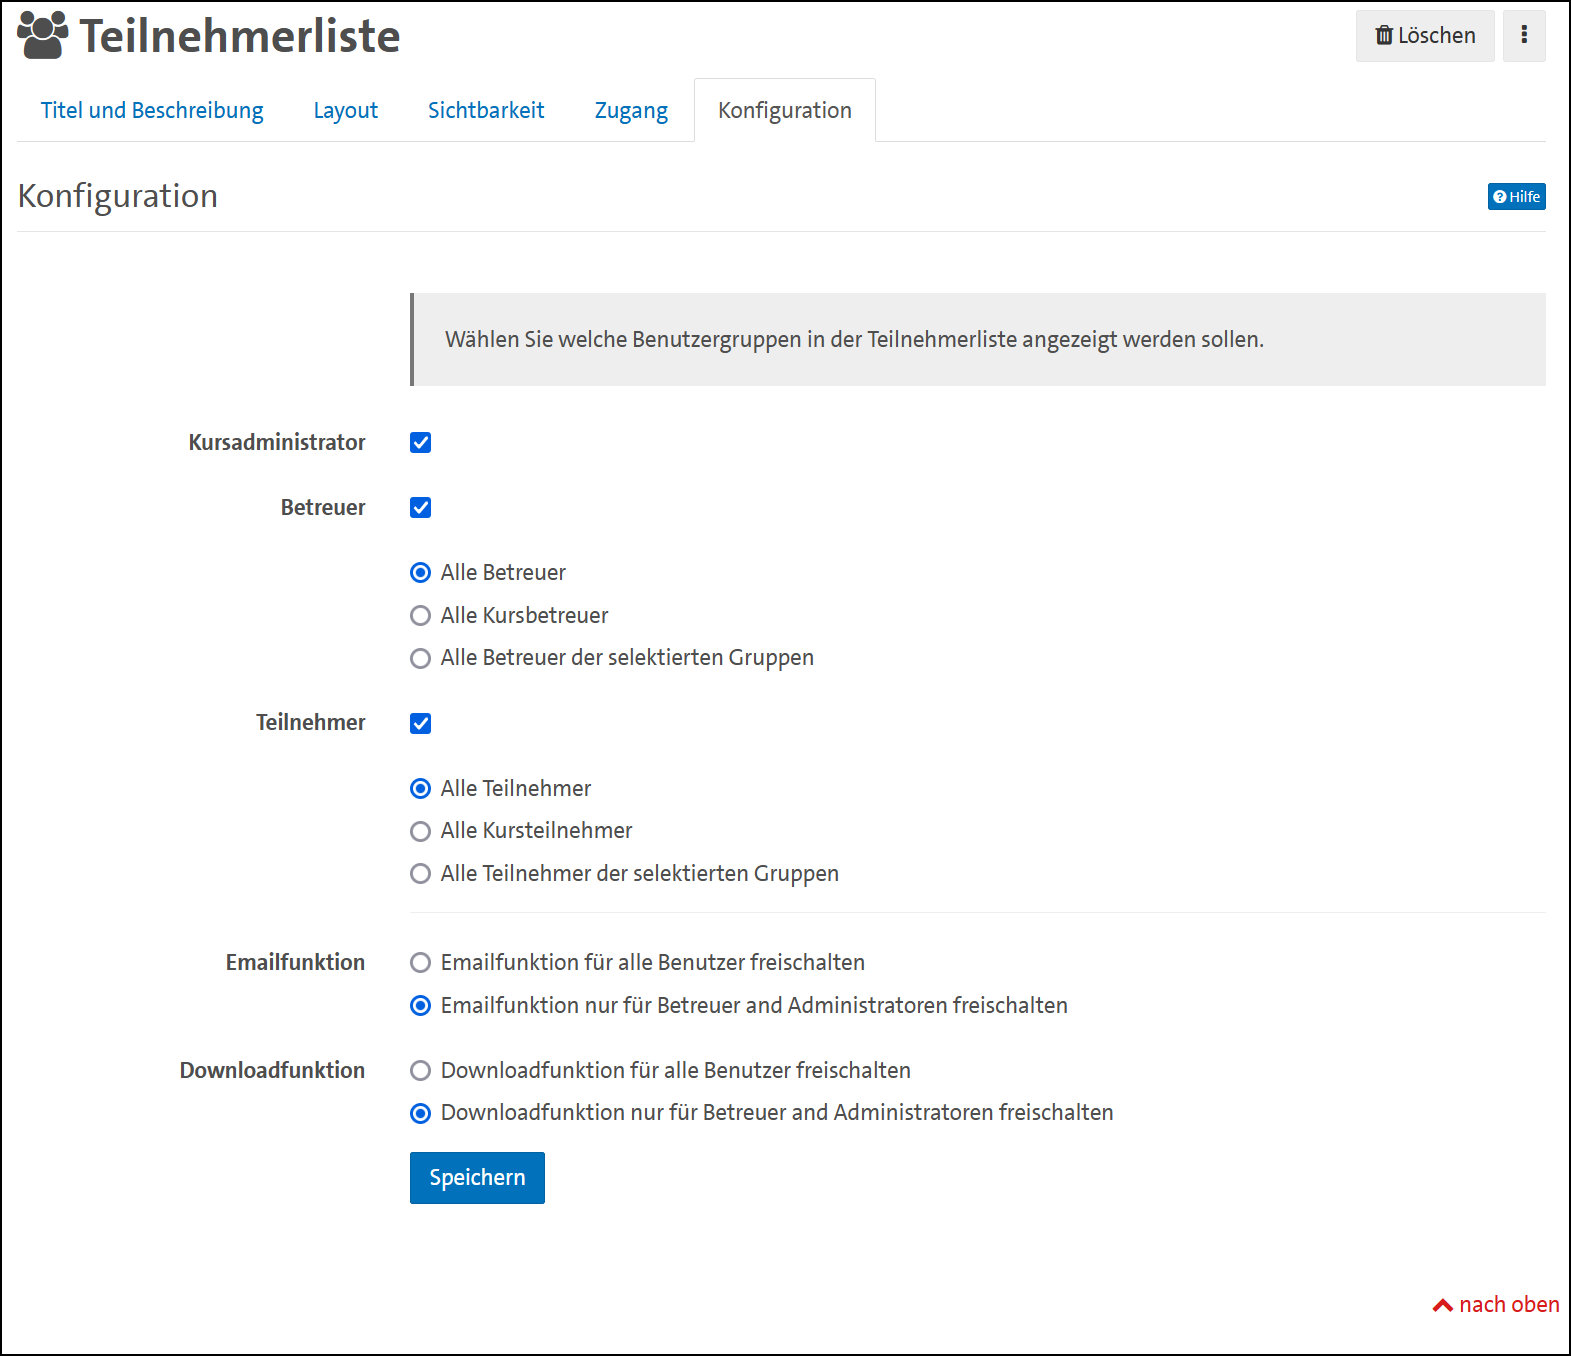The height and width of the screenshot is (1356, 1571).
Task: Toggle the Betreuer checkbox
Action: click(421, 508)
